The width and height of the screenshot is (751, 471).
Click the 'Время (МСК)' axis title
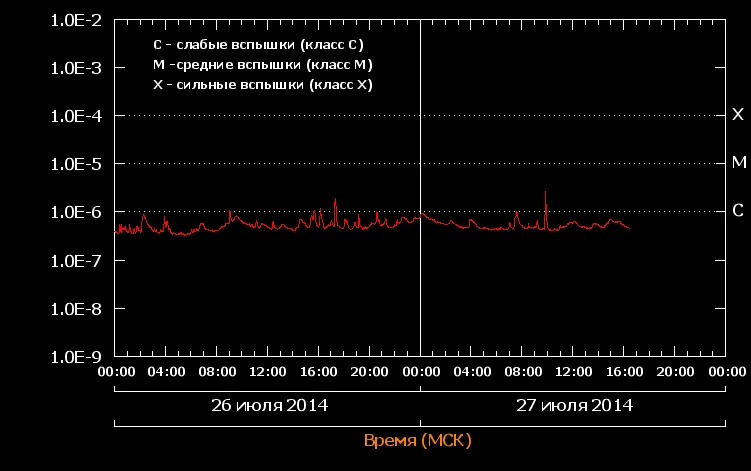(x=418, y=440)
